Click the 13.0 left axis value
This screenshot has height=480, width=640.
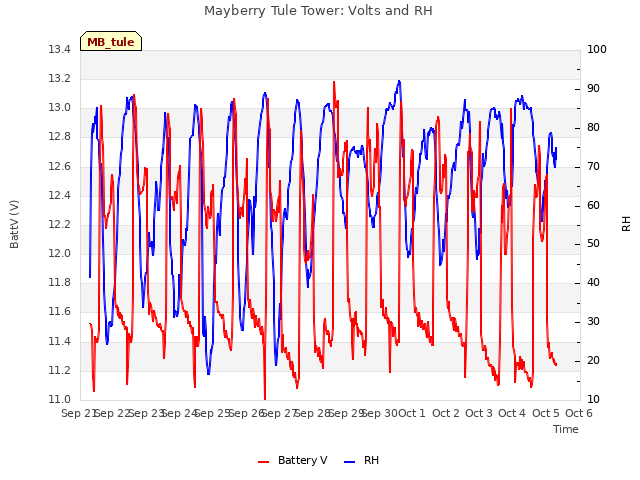pos(60,108)
